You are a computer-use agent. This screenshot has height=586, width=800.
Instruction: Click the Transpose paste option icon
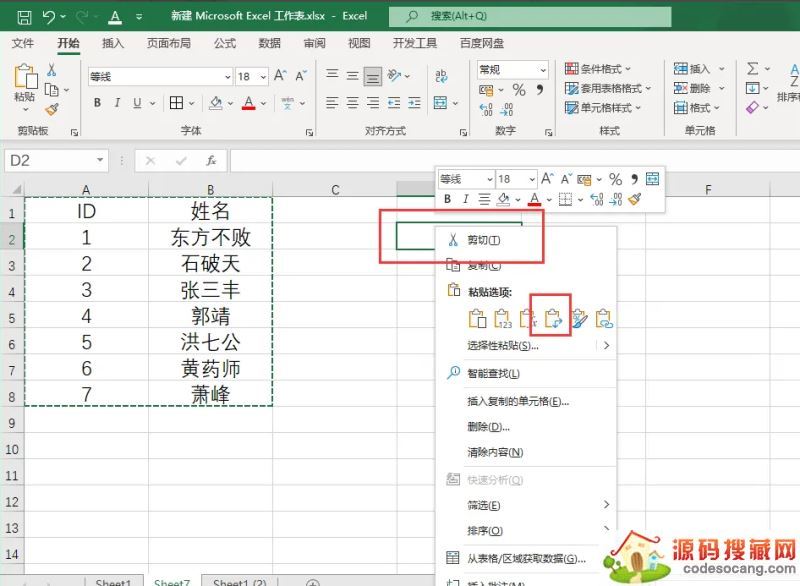553,319
